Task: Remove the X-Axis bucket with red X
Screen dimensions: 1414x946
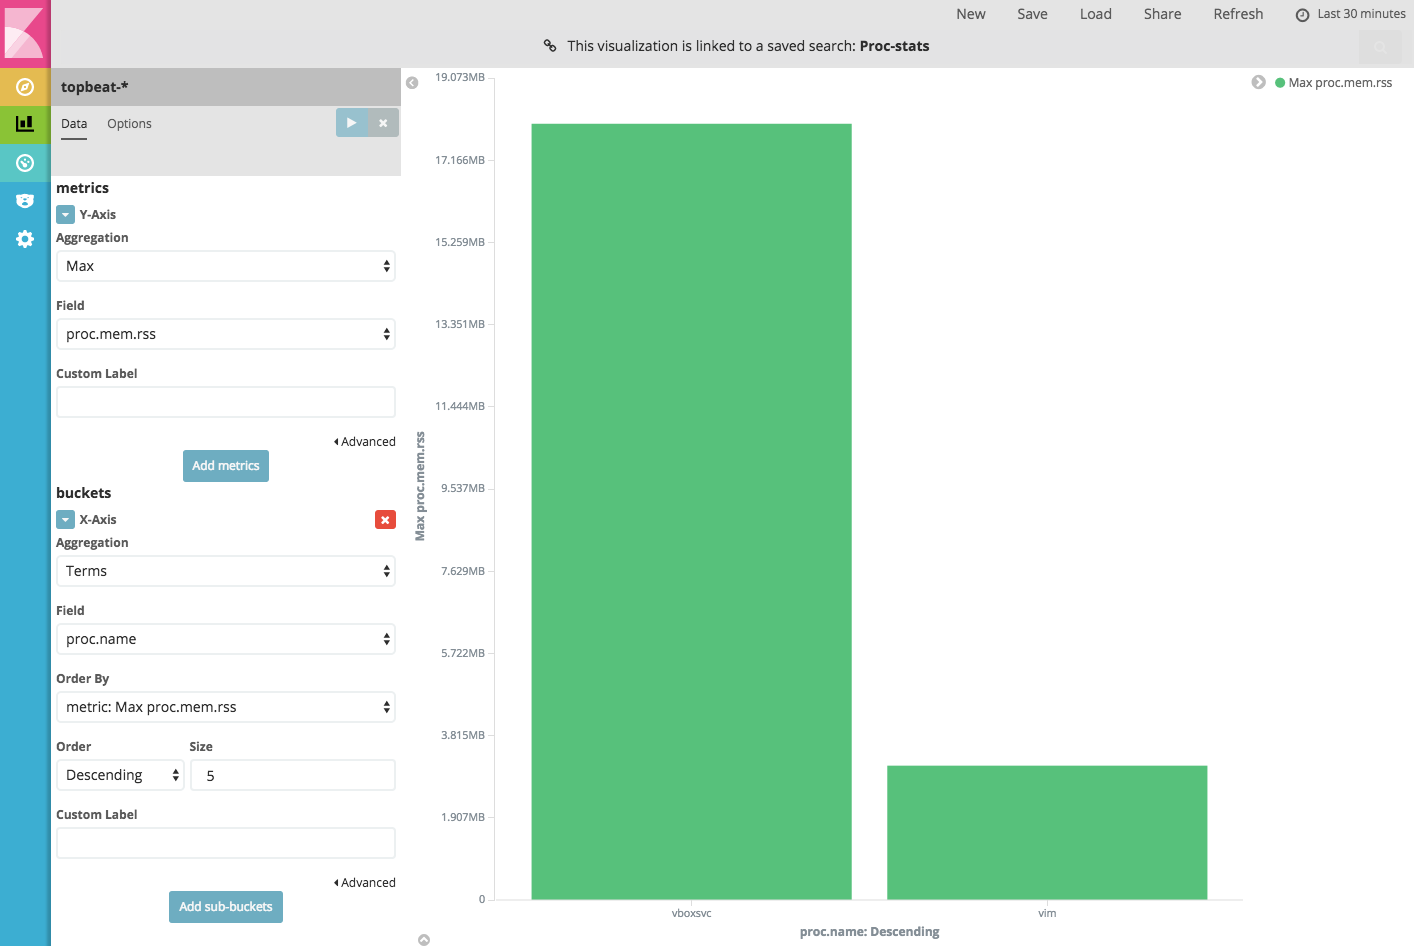Action: coord(385,520)
